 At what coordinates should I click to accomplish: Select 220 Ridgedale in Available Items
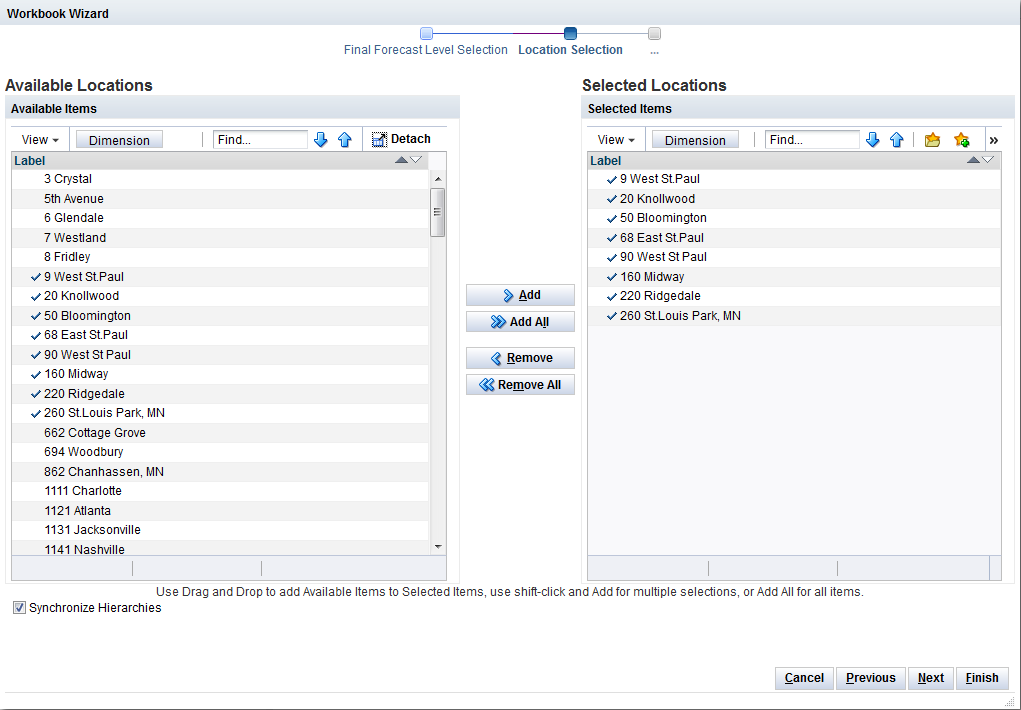[220, 394]
